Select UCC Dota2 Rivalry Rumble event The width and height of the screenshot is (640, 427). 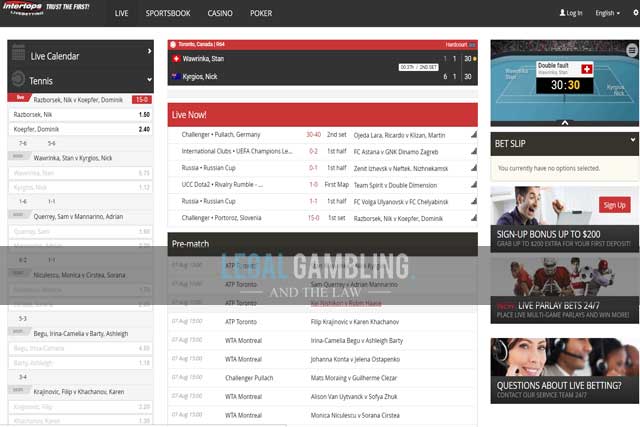[x=222, y=185]
